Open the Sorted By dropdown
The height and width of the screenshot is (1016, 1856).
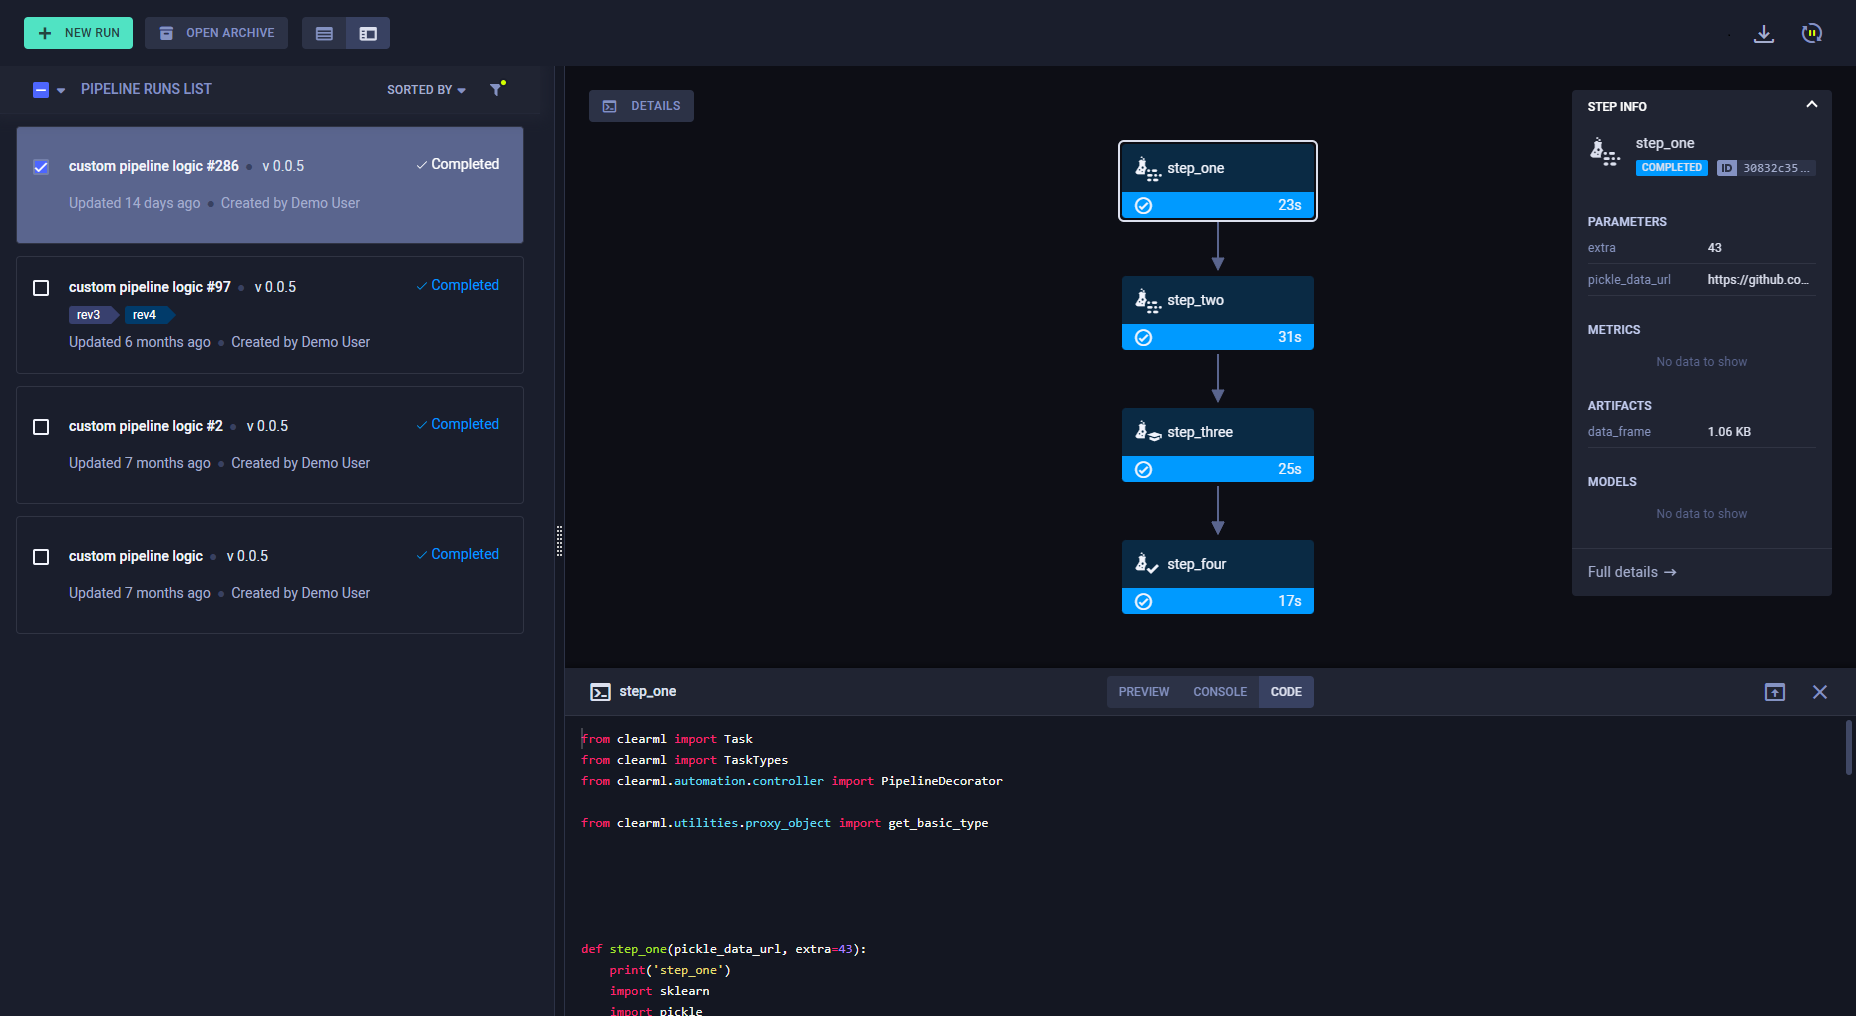tap(426, 90)
